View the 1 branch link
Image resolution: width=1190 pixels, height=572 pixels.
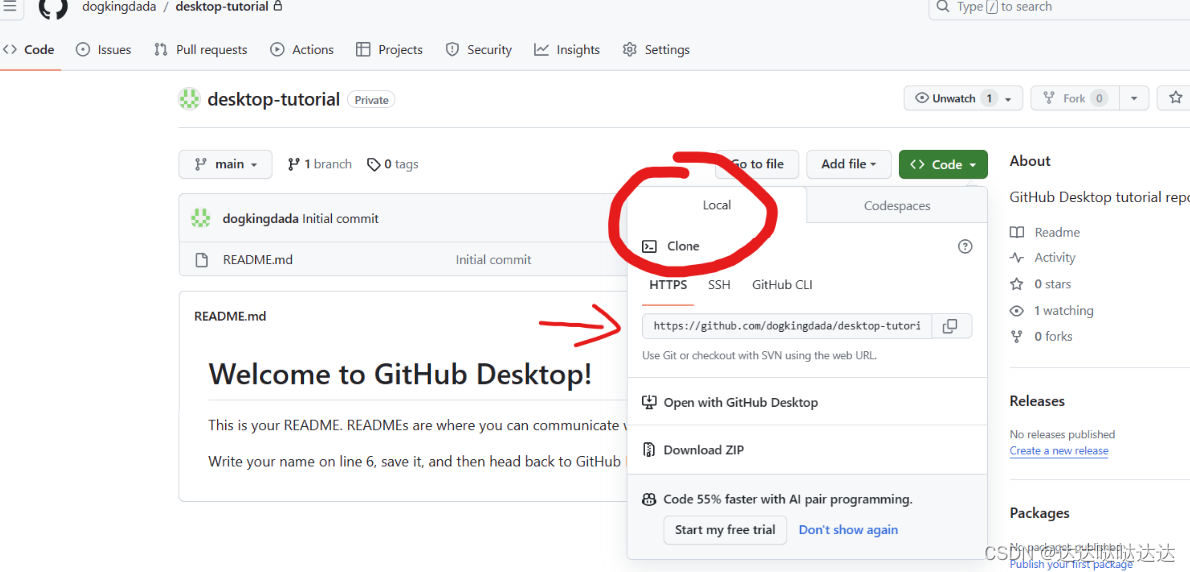click(x=320, y=164)
